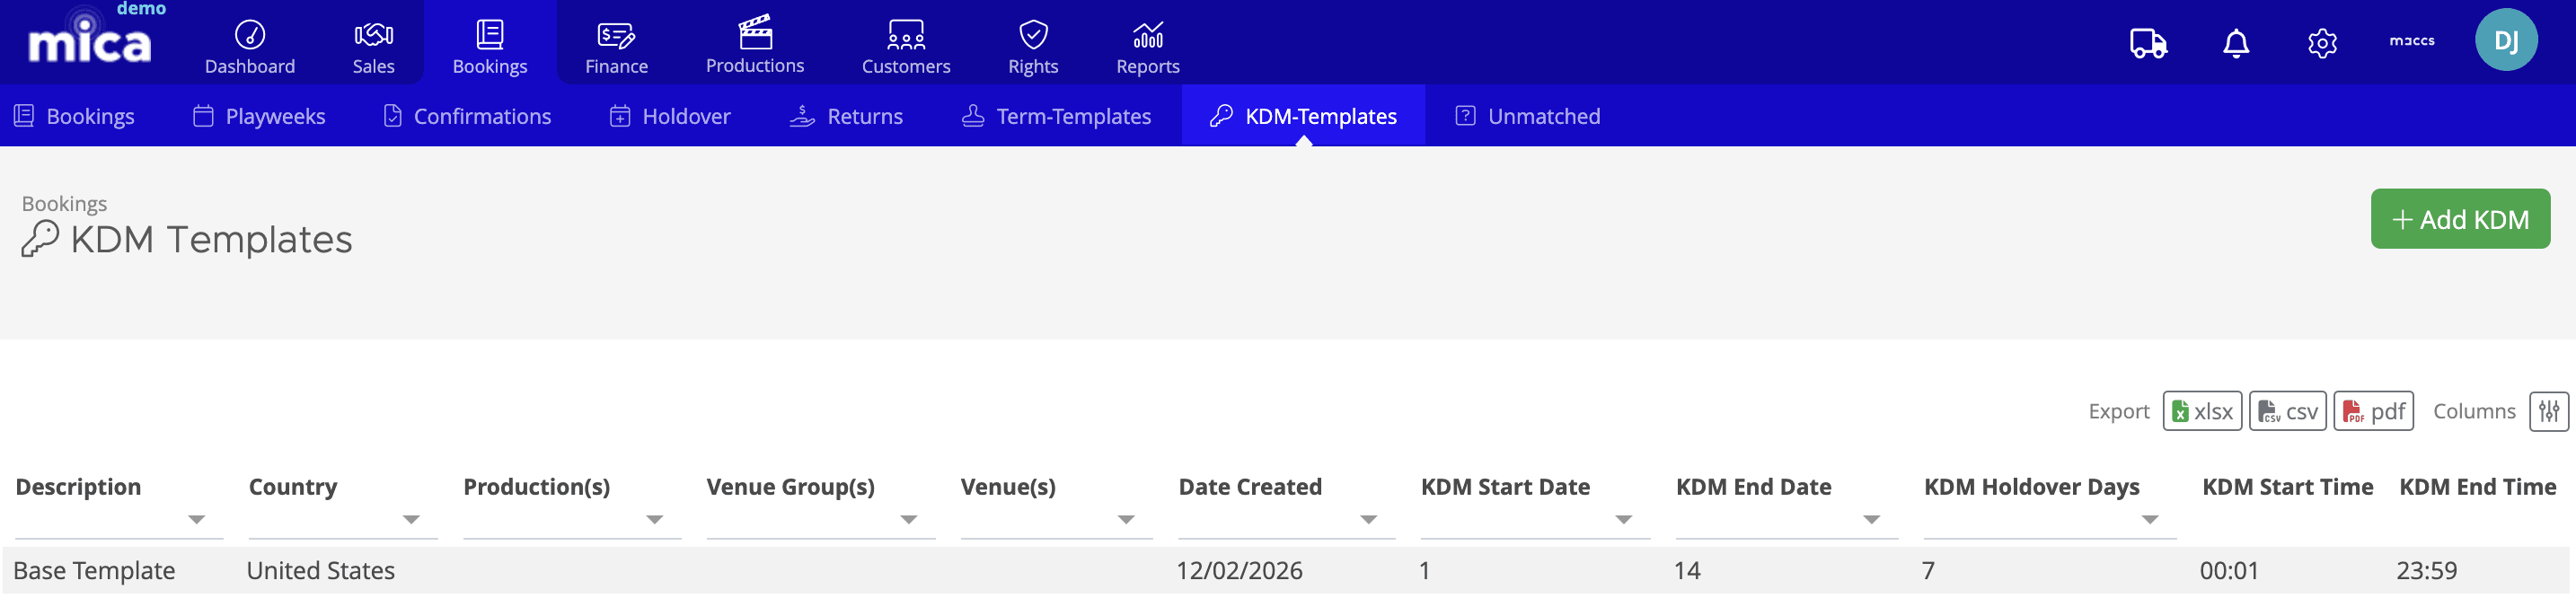
Task: Click the KDM End Date value 14
Action: point(1687,570)
